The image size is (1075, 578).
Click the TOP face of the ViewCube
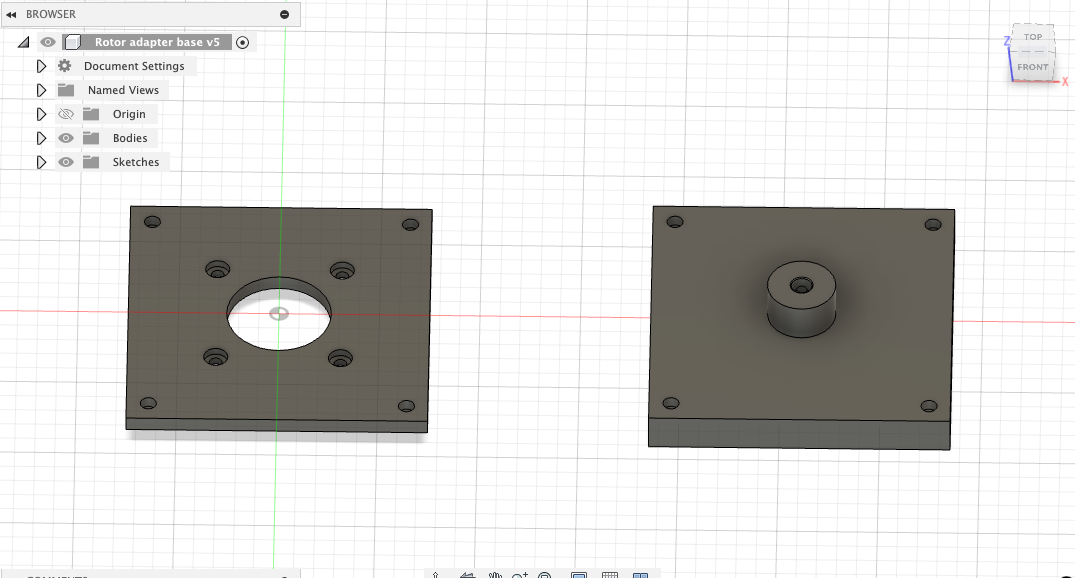tap(1032, 37)
